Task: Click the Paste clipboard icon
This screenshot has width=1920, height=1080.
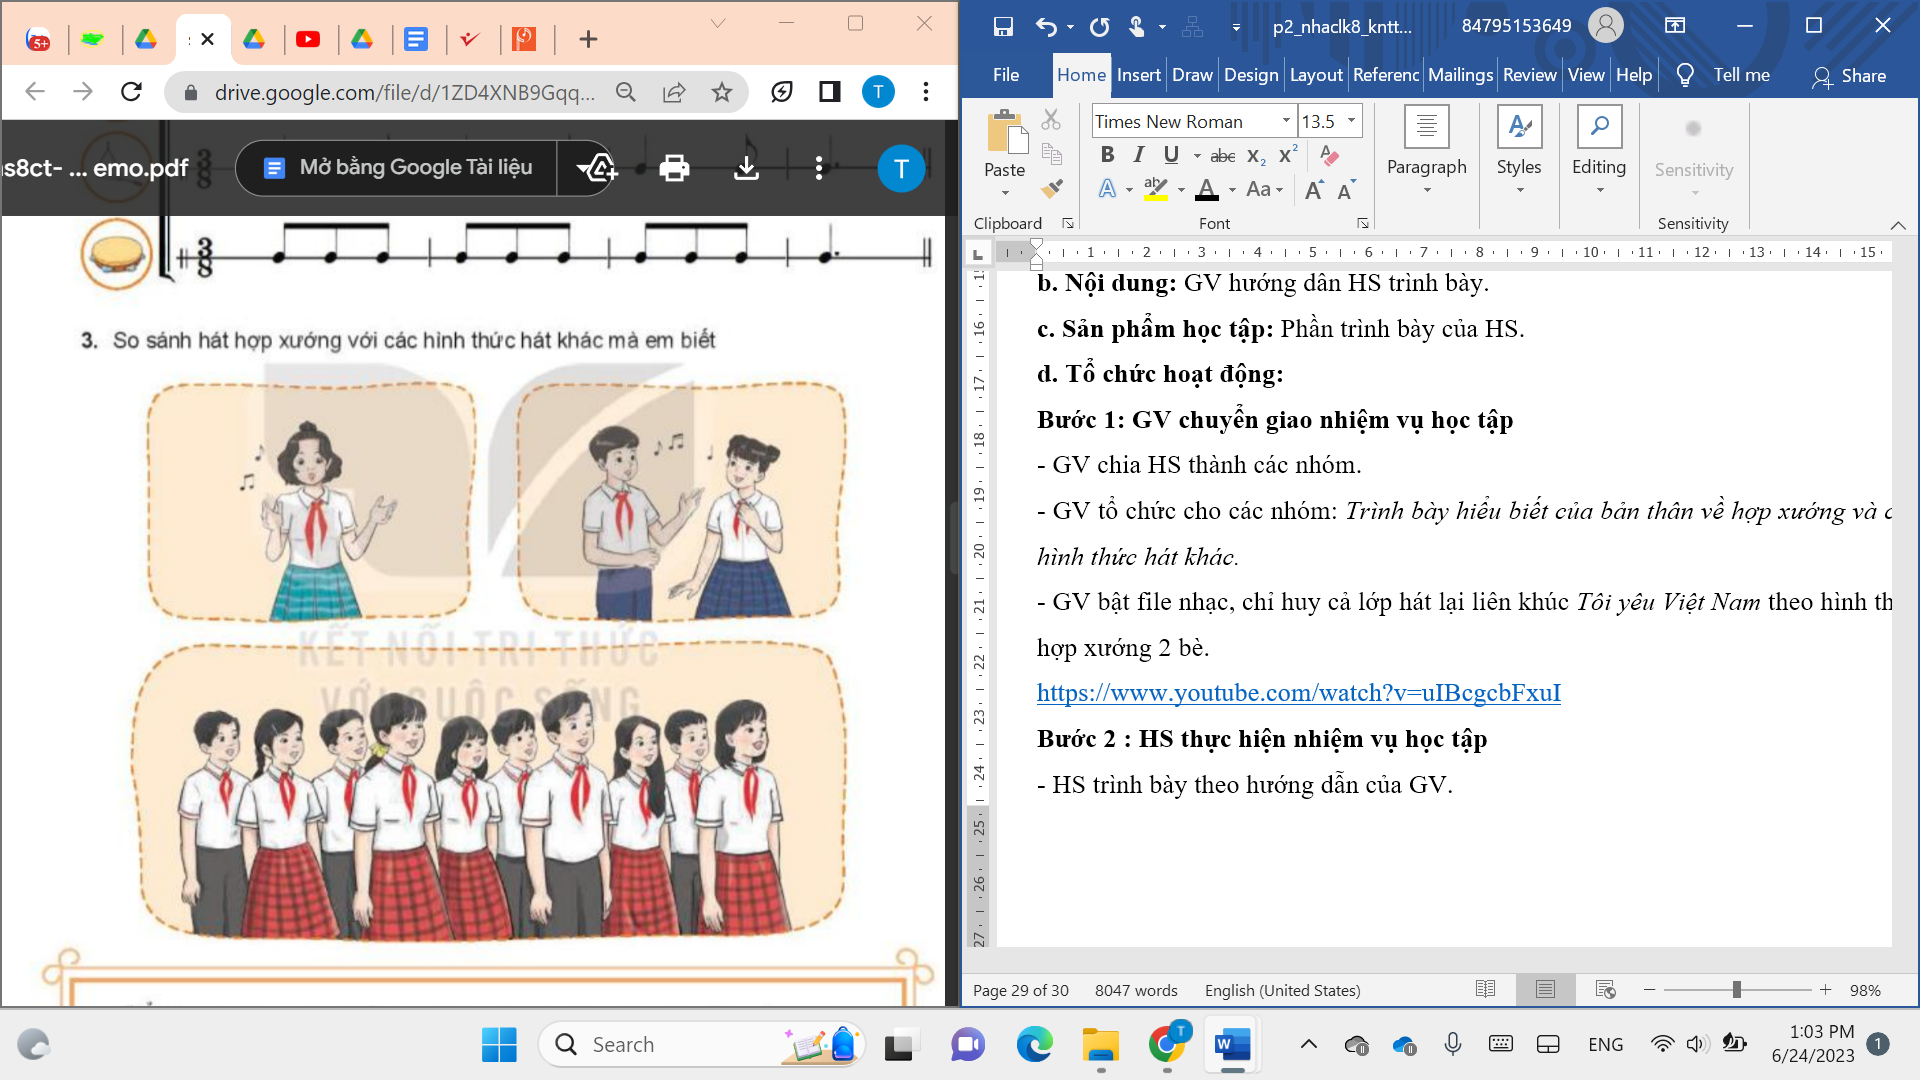Action: 1005,133
